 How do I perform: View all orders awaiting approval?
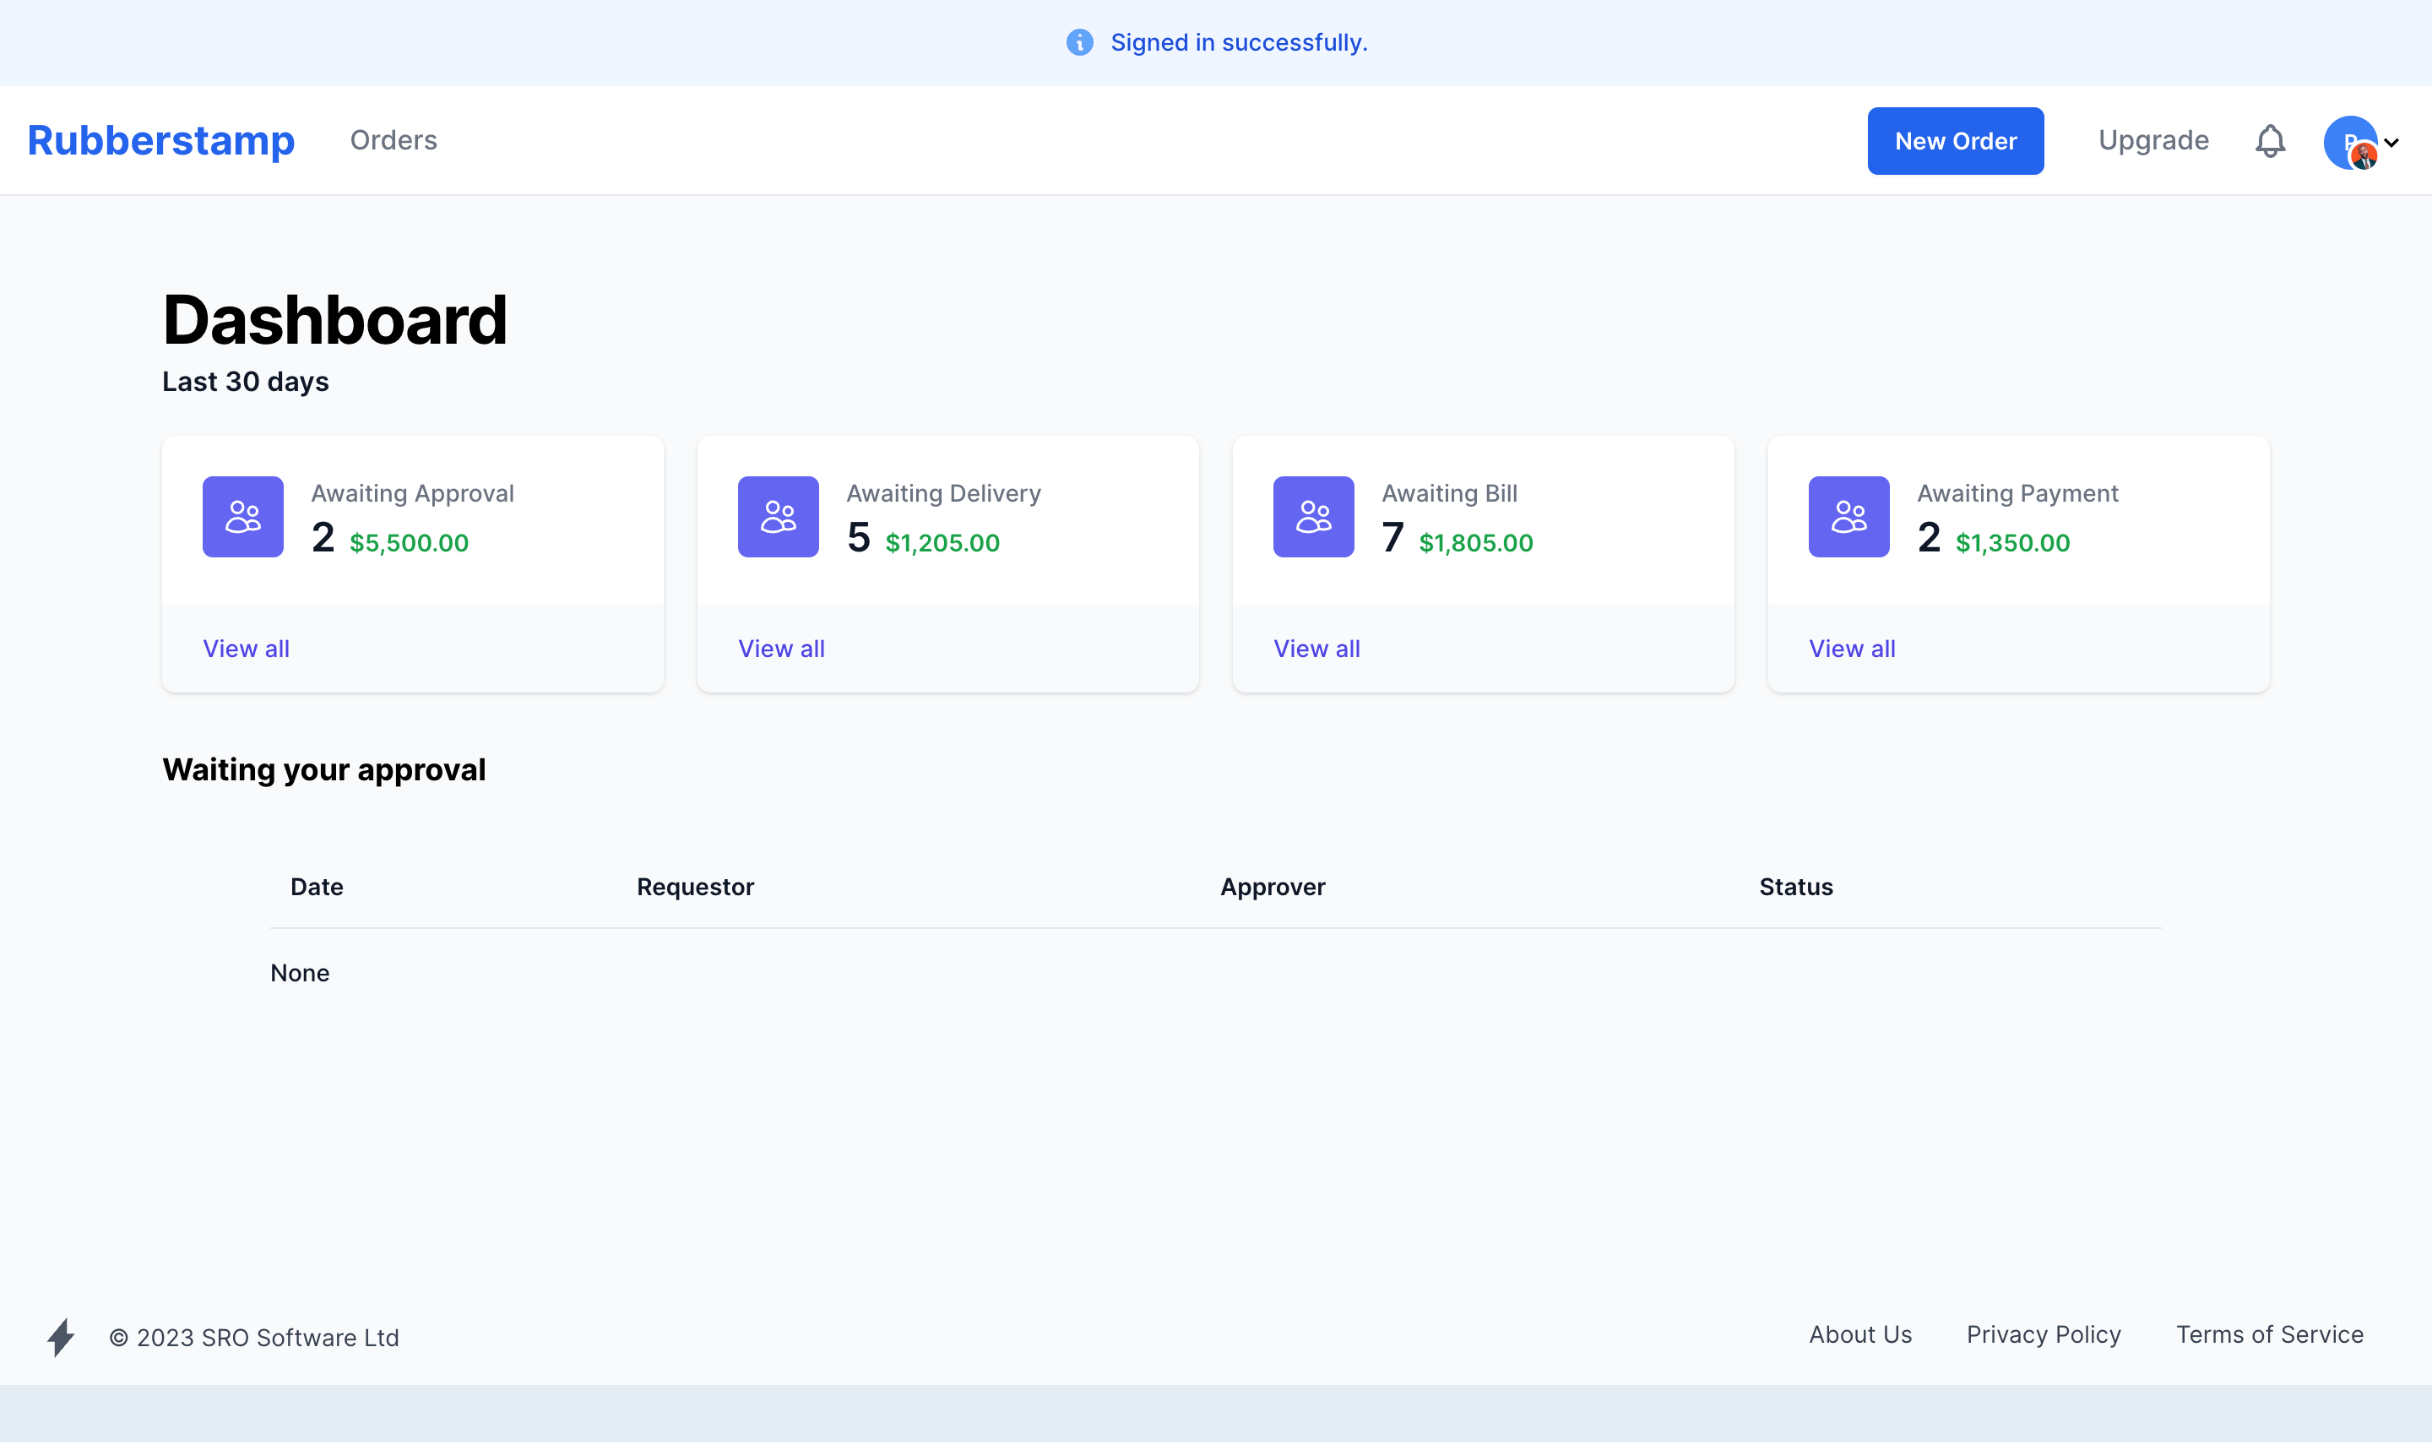[x=246, y=648]
